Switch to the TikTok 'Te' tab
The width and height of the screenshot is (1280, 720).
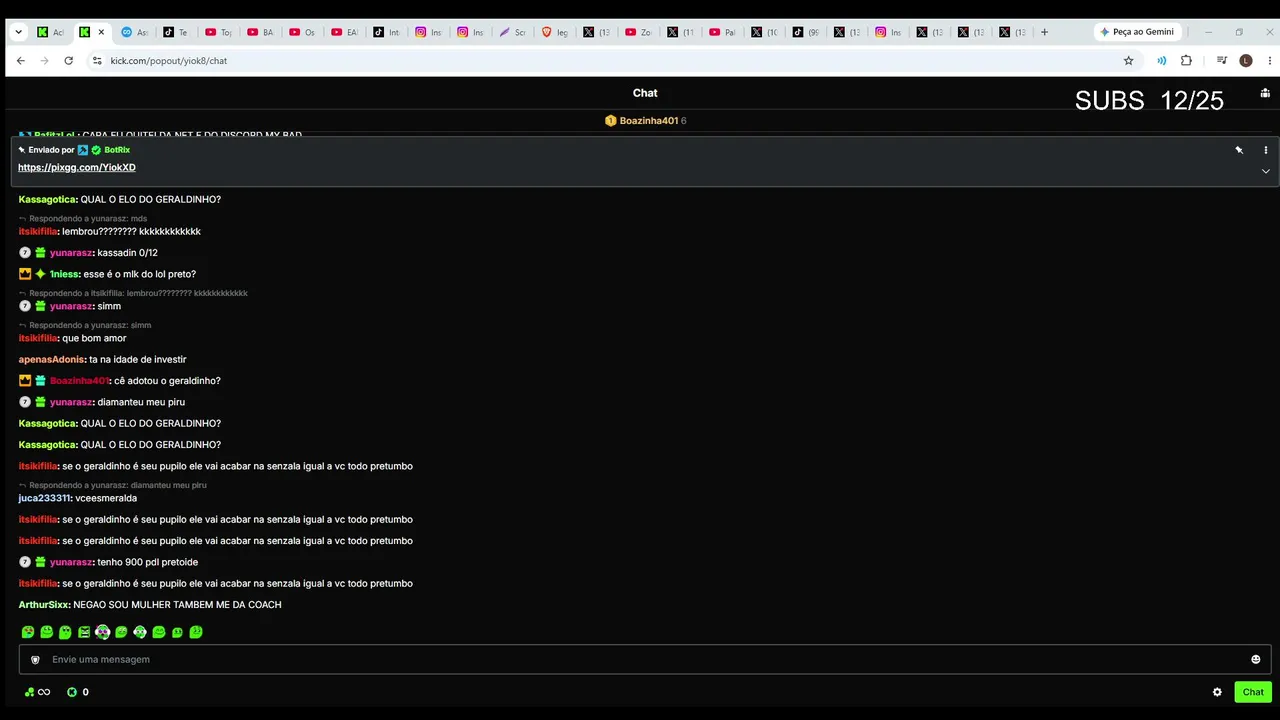(177, 32)
